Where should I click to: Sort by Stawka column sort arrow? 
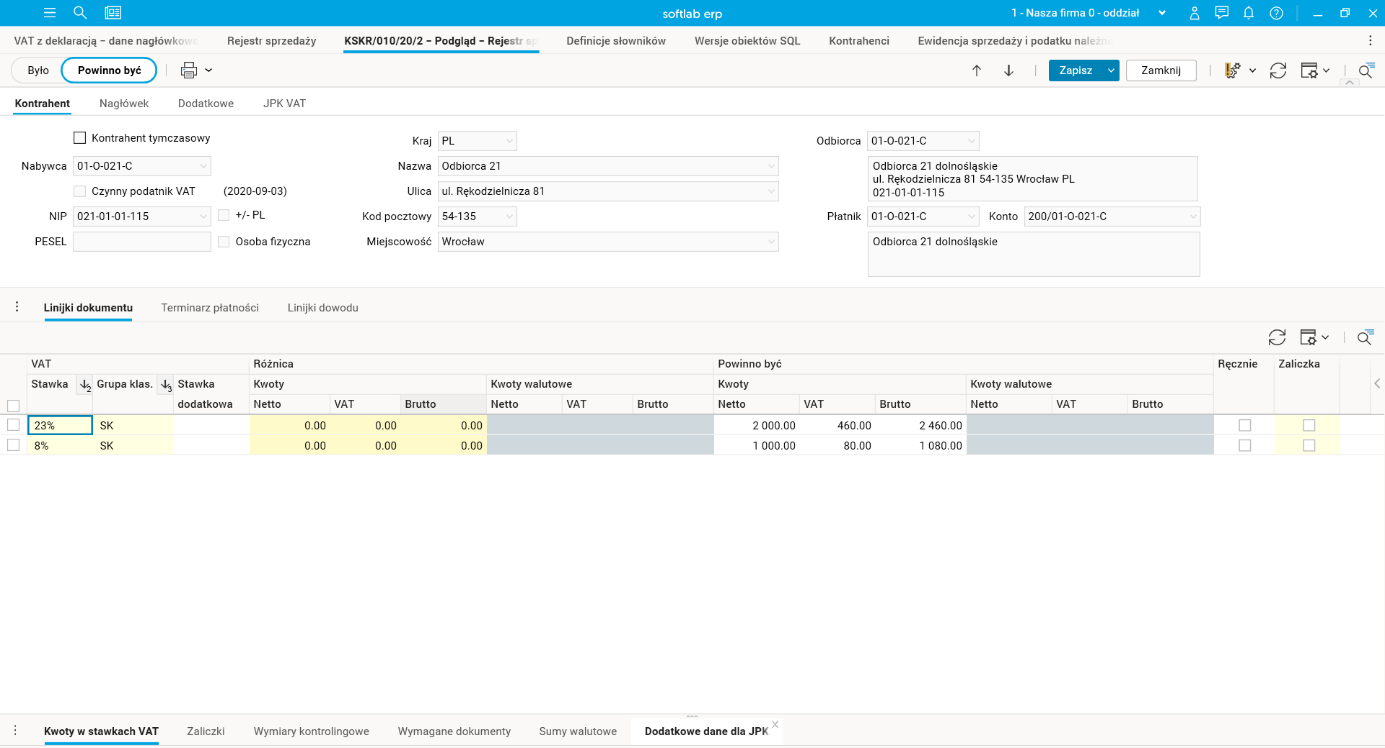click(84, 385)
